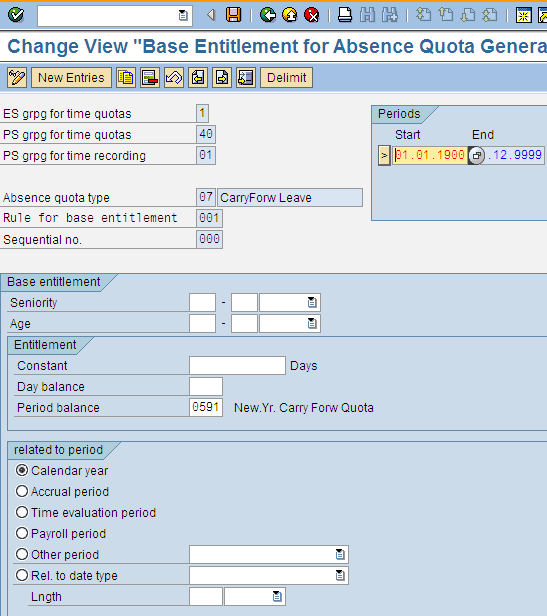Click the Delimit button

coord(286,77)
